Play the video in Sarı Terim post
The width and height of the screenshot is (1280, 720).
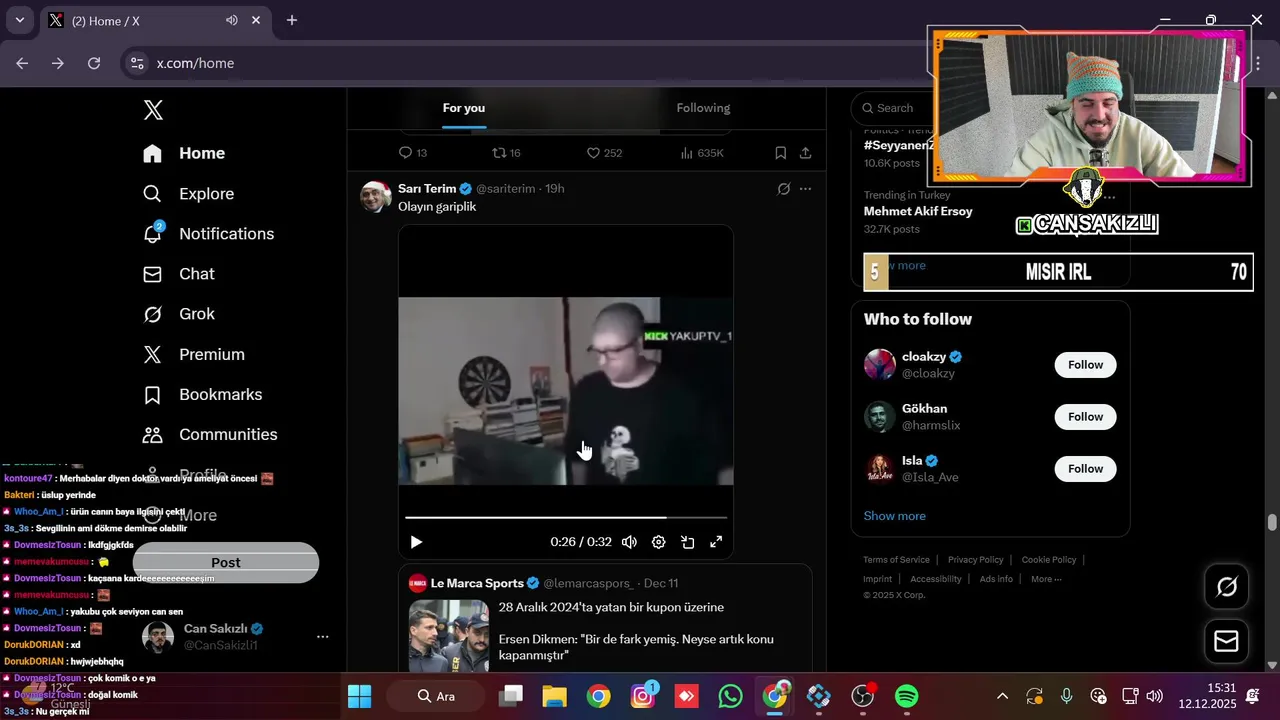[x=416, y=542]
